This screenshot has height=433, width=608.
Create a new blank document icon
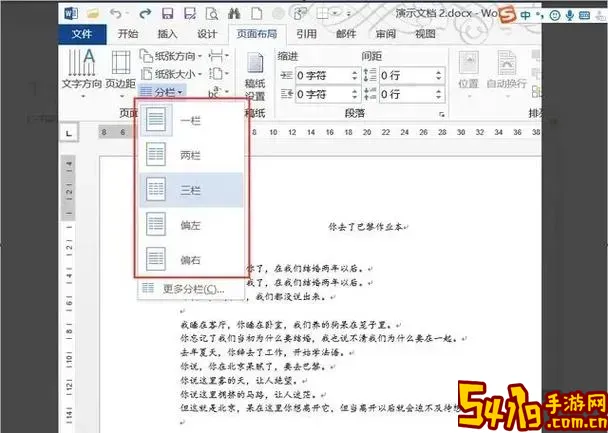click(256, 14)
